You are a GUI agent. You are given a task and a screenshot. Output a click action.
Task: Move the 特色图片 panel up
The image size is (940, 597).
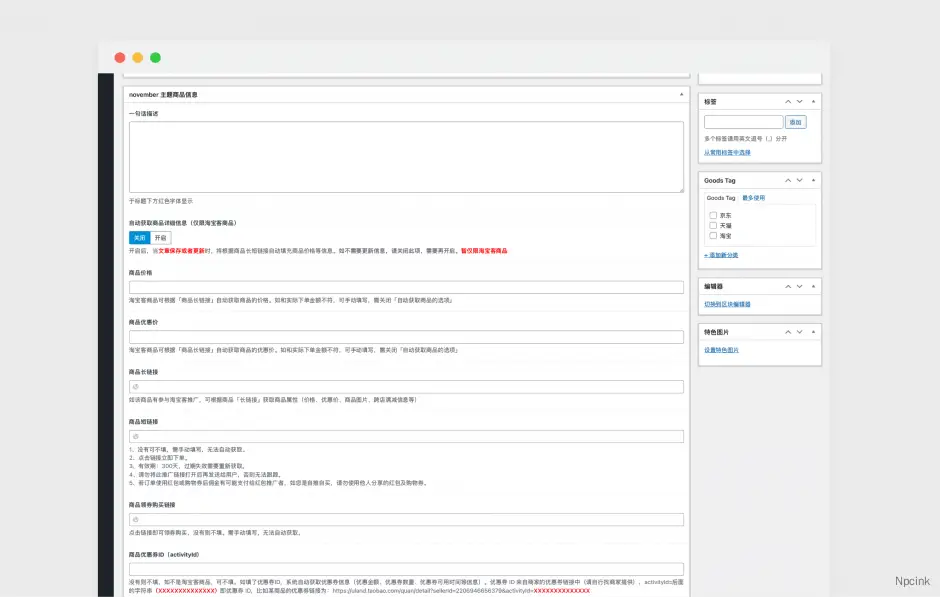[x=787, y=331]
